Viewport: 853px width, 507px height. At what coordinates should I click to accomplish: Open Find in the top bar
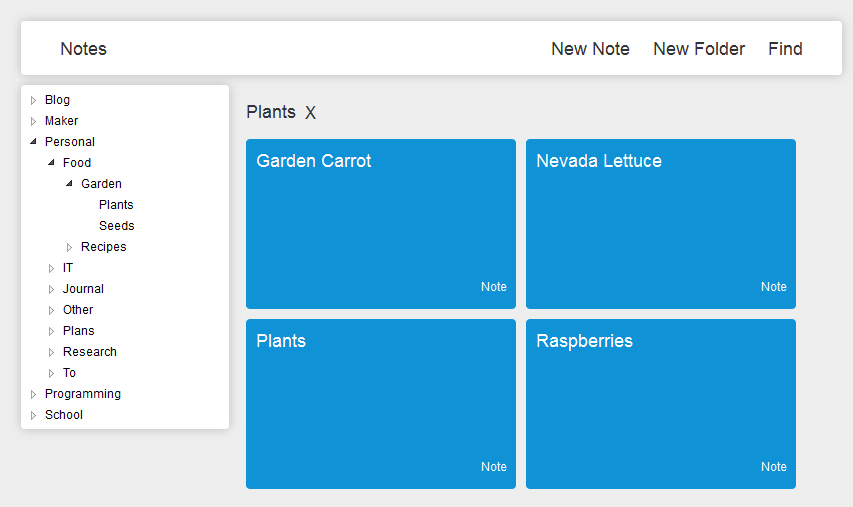coord(785,49)
